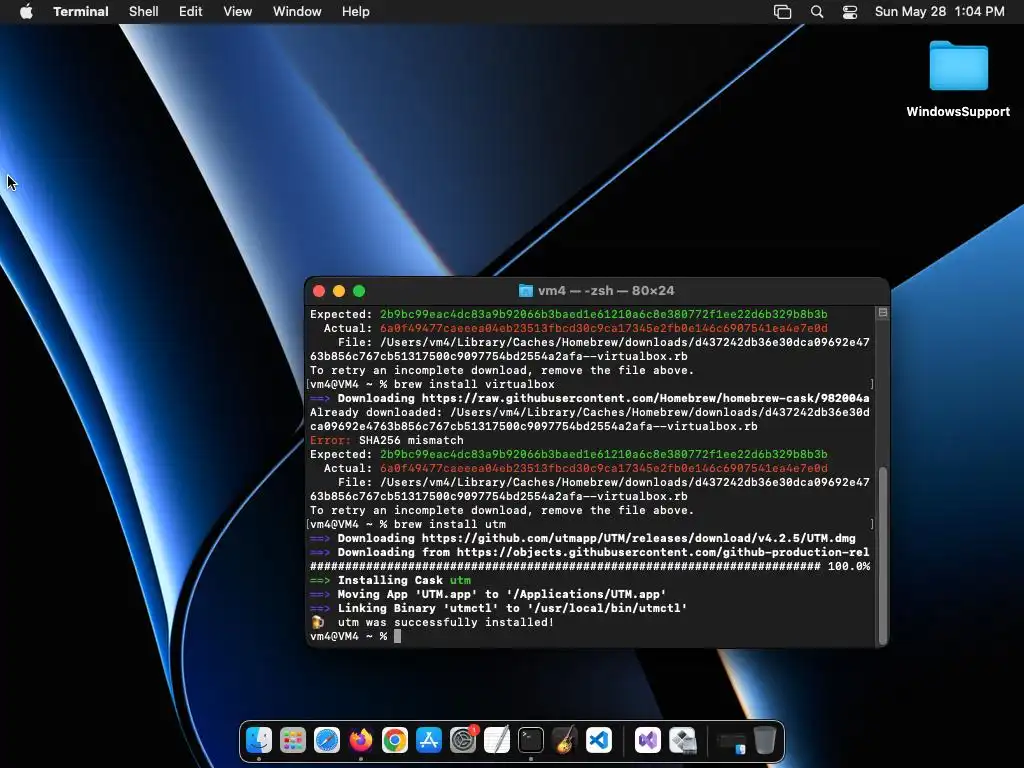Open the Apple menu
The height and width of the screenshot is (768, 1024).
pos(26,11)
